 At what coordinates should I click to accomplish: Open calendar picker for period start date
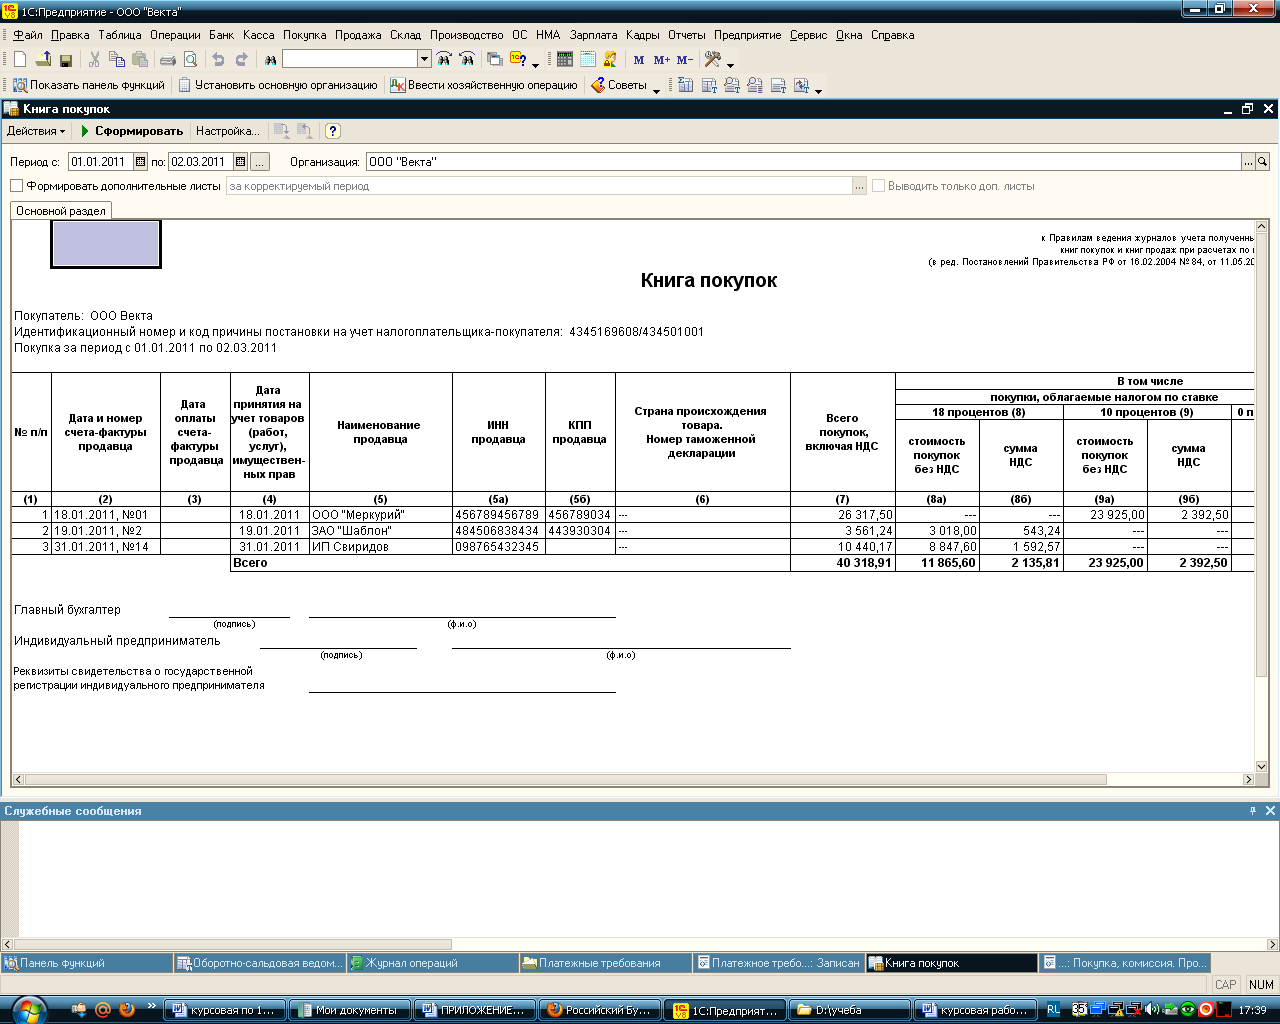(140, 161)
